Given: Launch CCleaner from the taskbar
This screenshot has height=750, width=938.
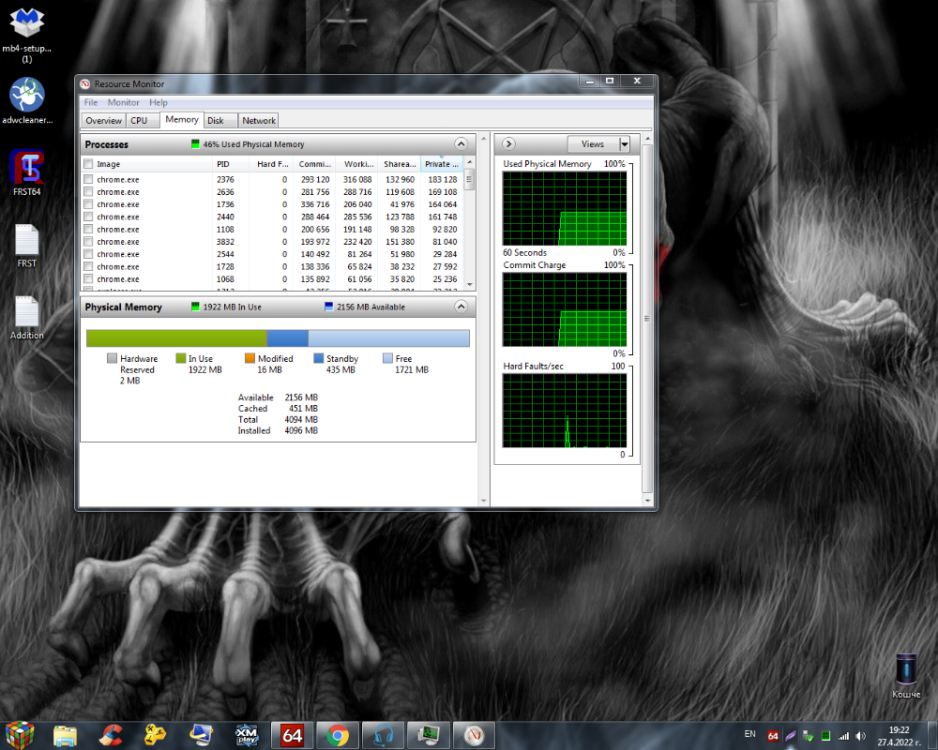Looking at the screenshot, I should point(111,736).
